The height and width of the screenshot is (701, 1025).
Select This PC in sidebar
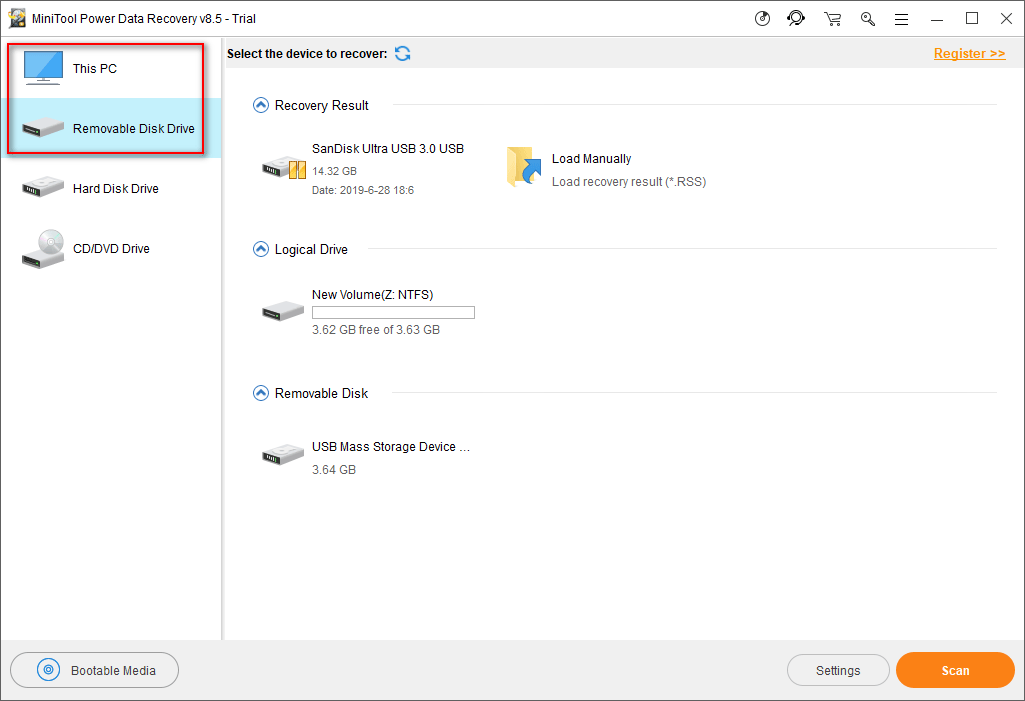[x=95, y=68]
